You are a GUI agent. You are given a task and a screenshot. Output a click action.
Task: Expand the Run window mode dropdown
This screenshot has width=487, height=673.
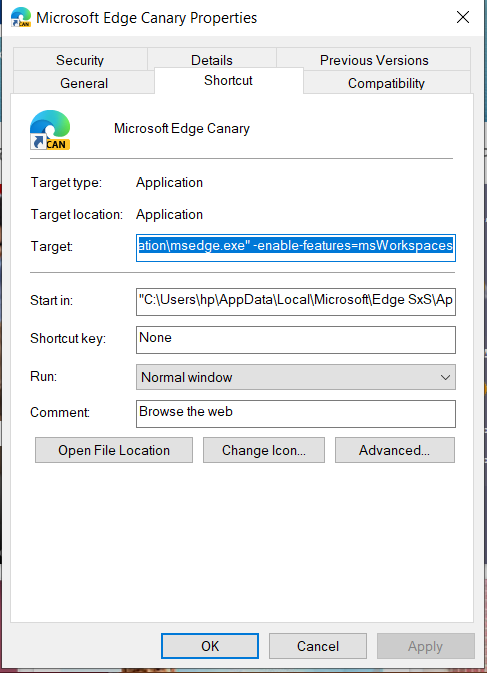point(296,377)
